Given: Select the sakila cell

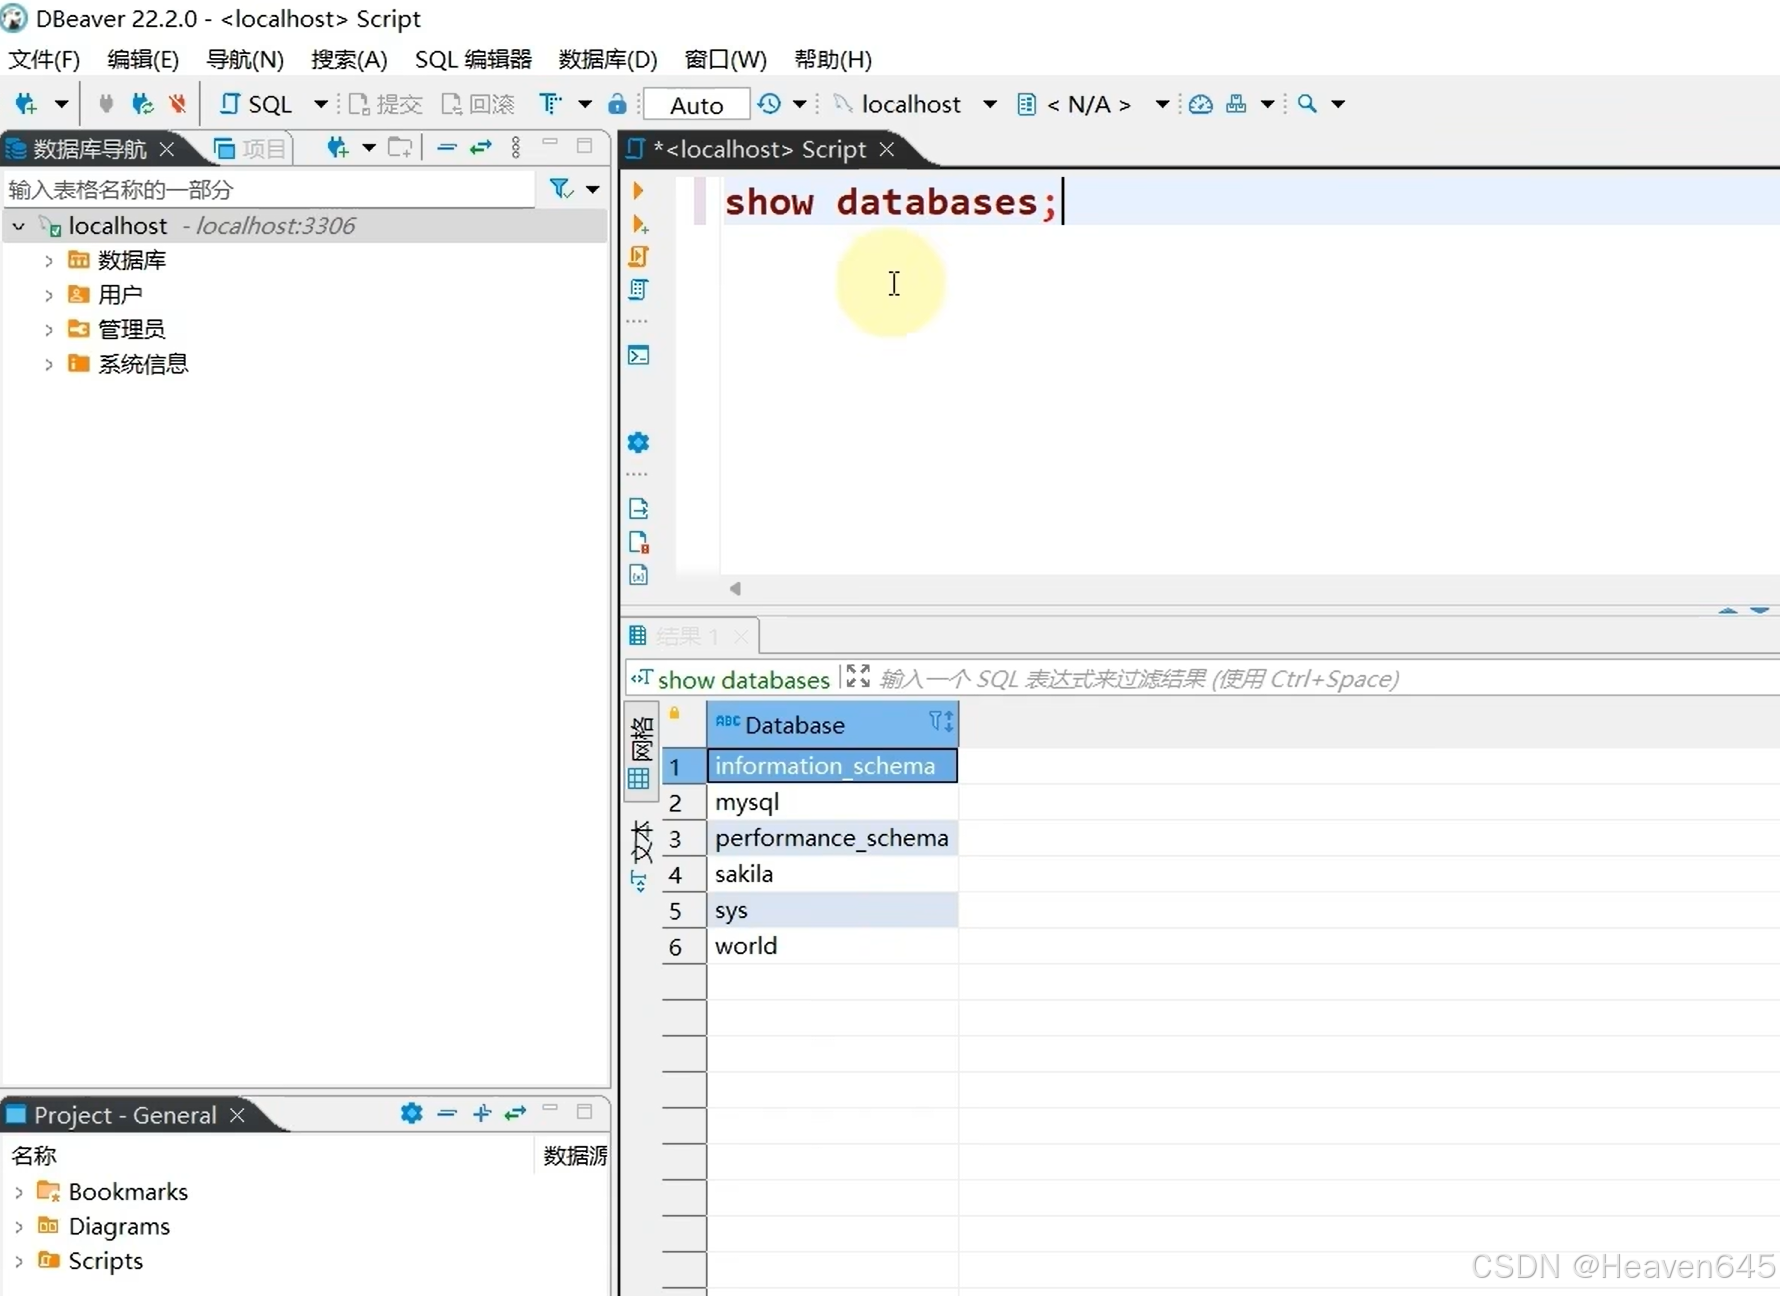Looking at the screenshot, I should 832,874.
